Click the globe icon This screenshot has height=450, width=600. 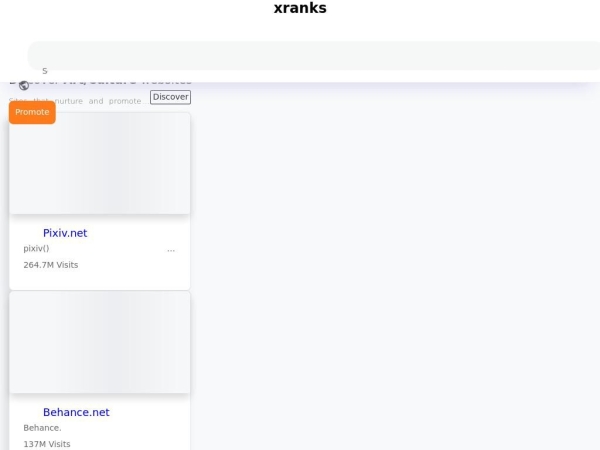(24, 86)
